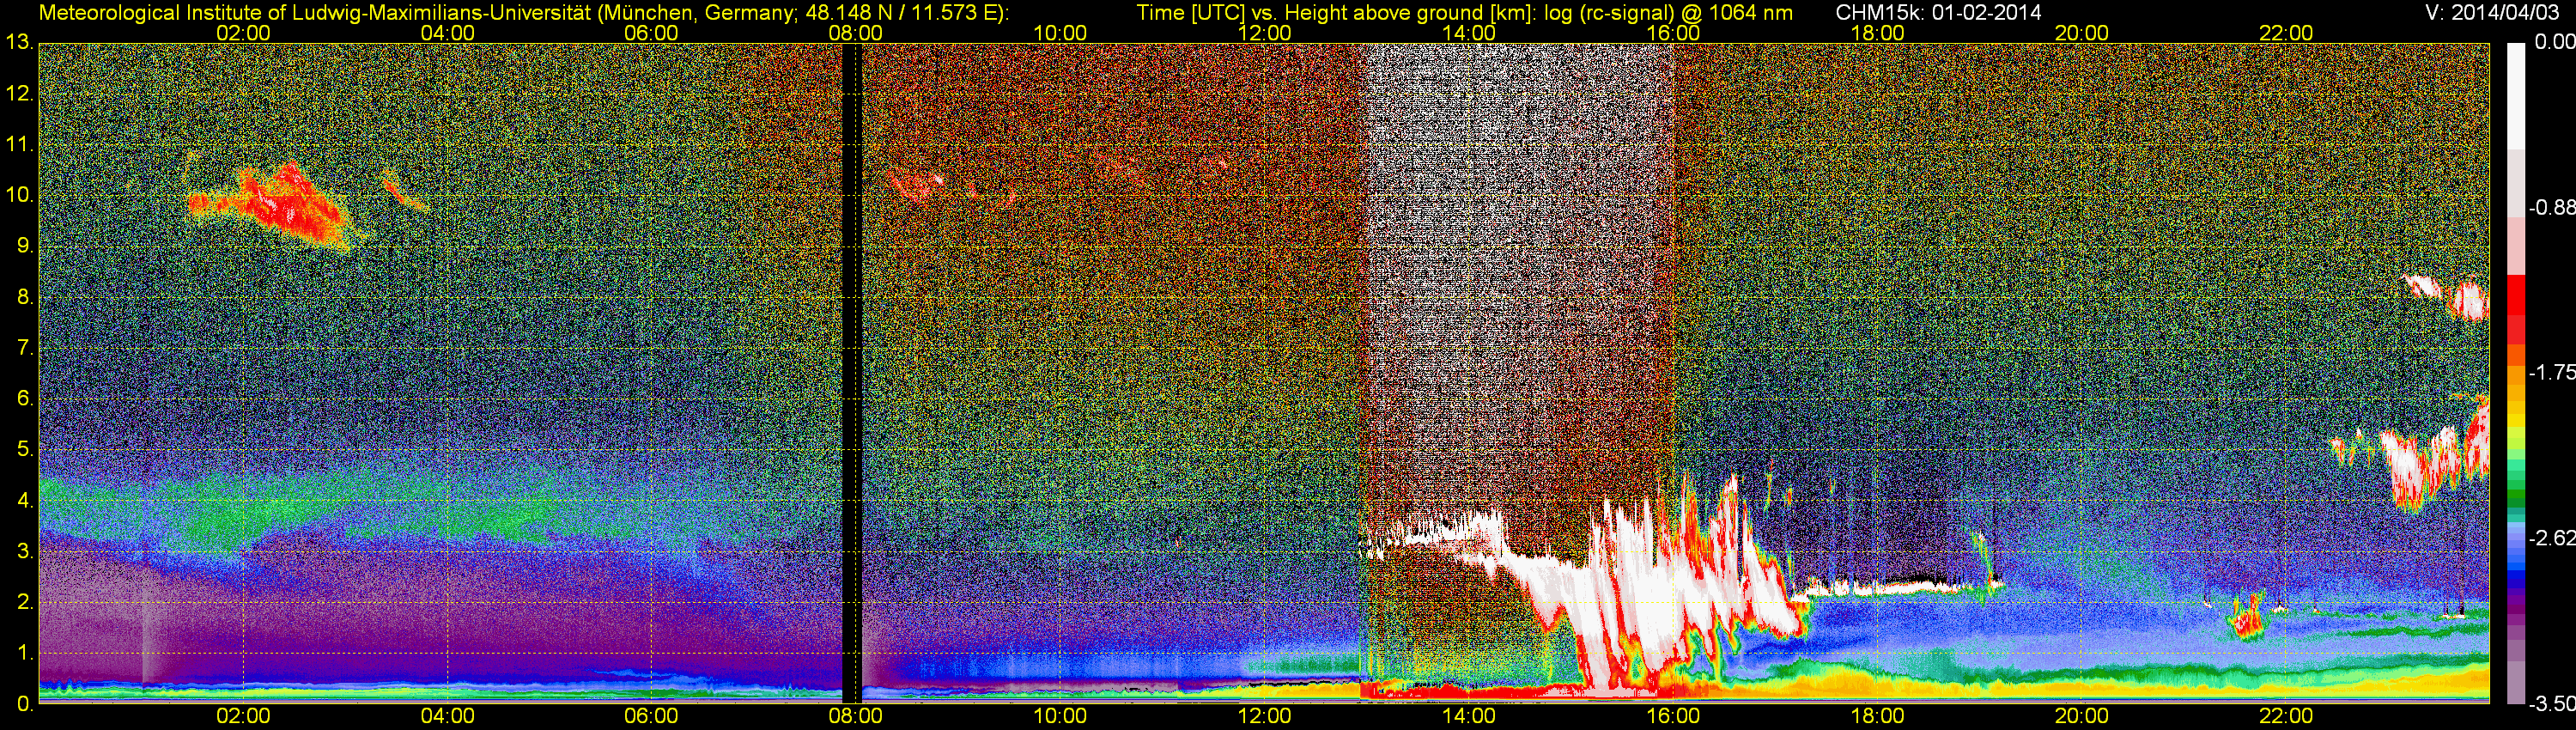2576x730 pixels.
Task: Select the 06:00 tick on the top time axis
Action: pyautogui.click(x=651, y=33)
